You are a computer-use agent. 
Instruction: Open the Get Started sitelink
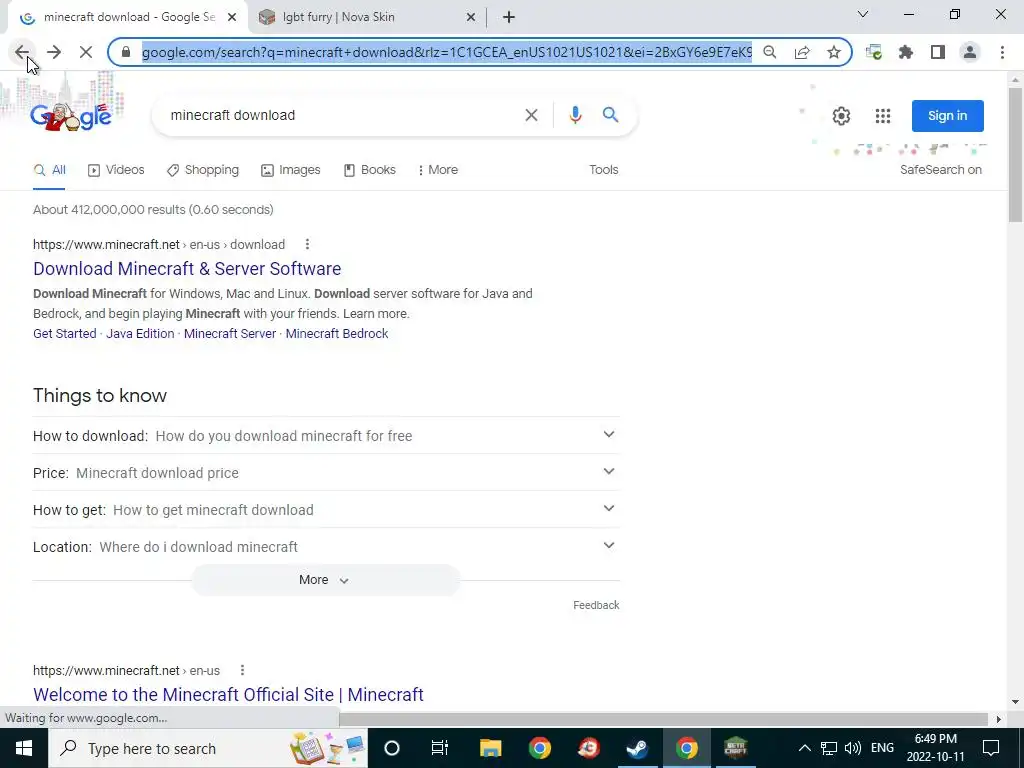pyautogui.click(x=65, y=334)
